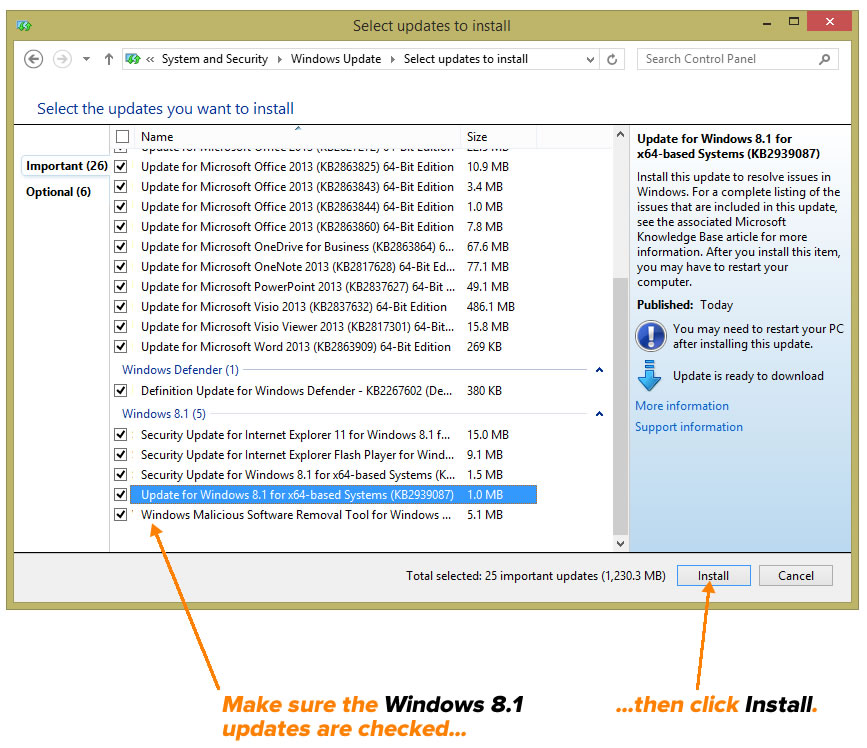Go up one level with the Up arrow
Screen dimensions: 867x748
[109, 59]
